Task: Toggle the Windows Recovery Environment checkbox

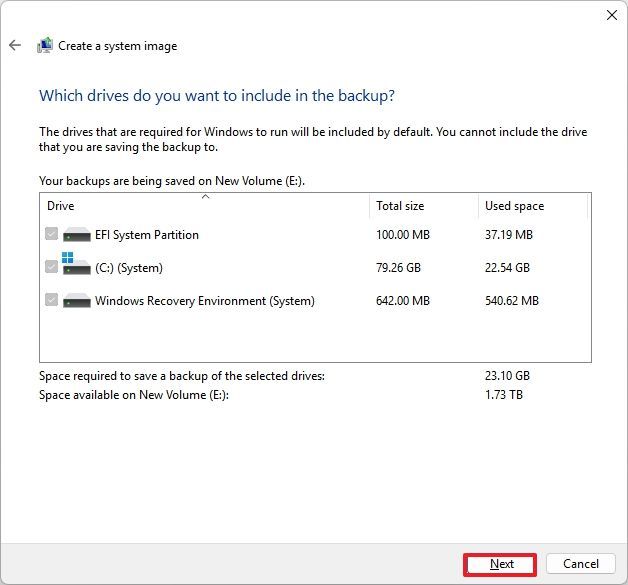Action: pyautogui.click(x=52, y=301)
